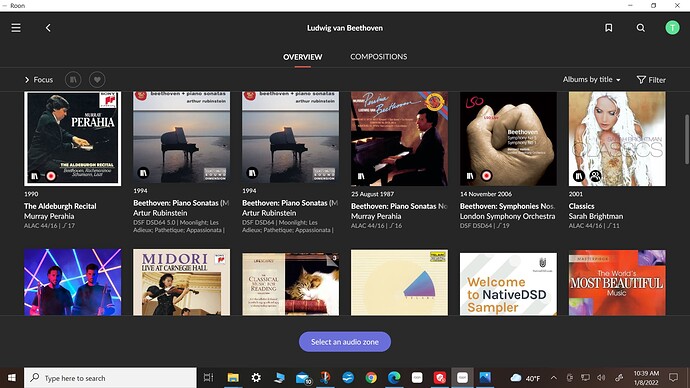Image resolution: width=690 pixels, height=388 pixels.
Task: Open Settings gear on the taskbar
Action: 256,377
